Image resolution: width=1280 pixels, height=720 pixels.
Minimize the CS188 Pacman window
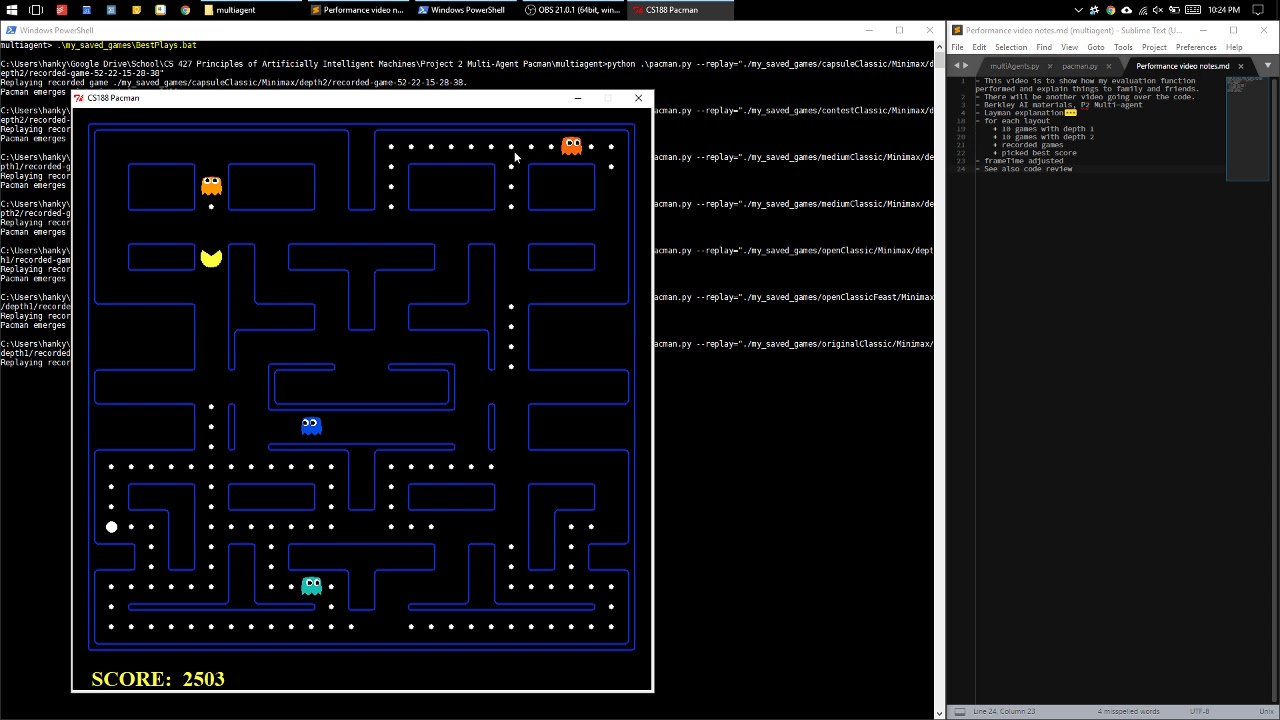point(577,98)
